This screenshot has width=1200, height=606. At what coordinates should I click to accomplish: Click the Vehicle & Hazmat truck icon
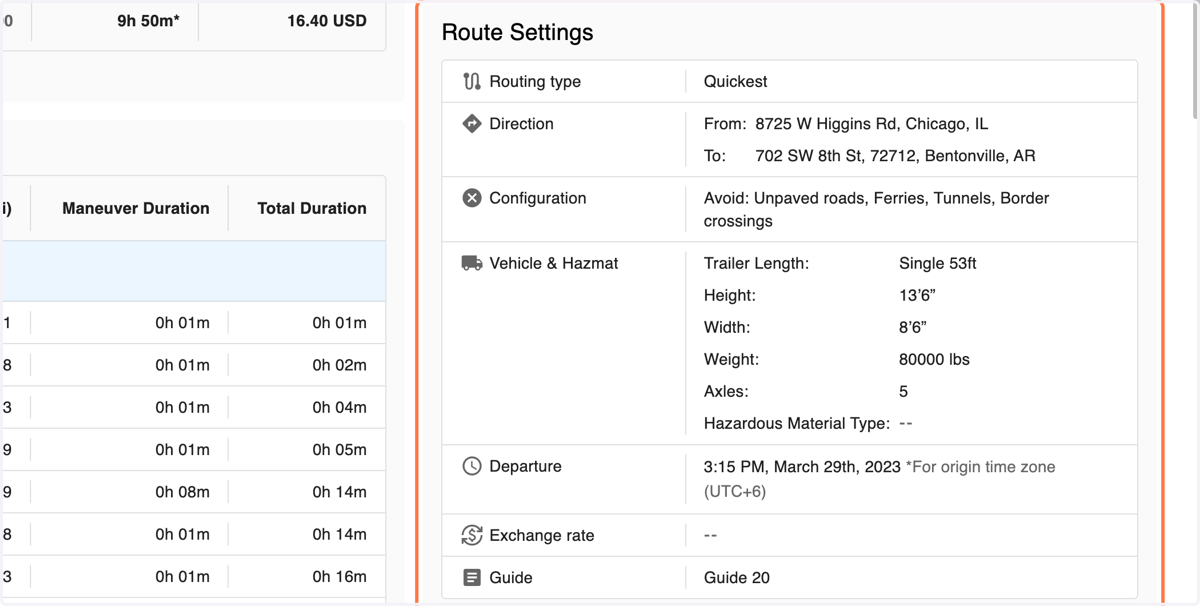[472, 263]
